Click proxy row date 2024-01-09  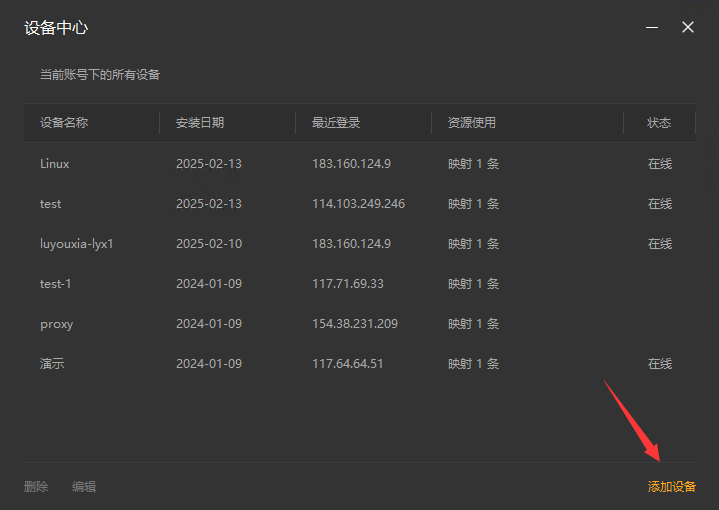(x=209, y=324)
